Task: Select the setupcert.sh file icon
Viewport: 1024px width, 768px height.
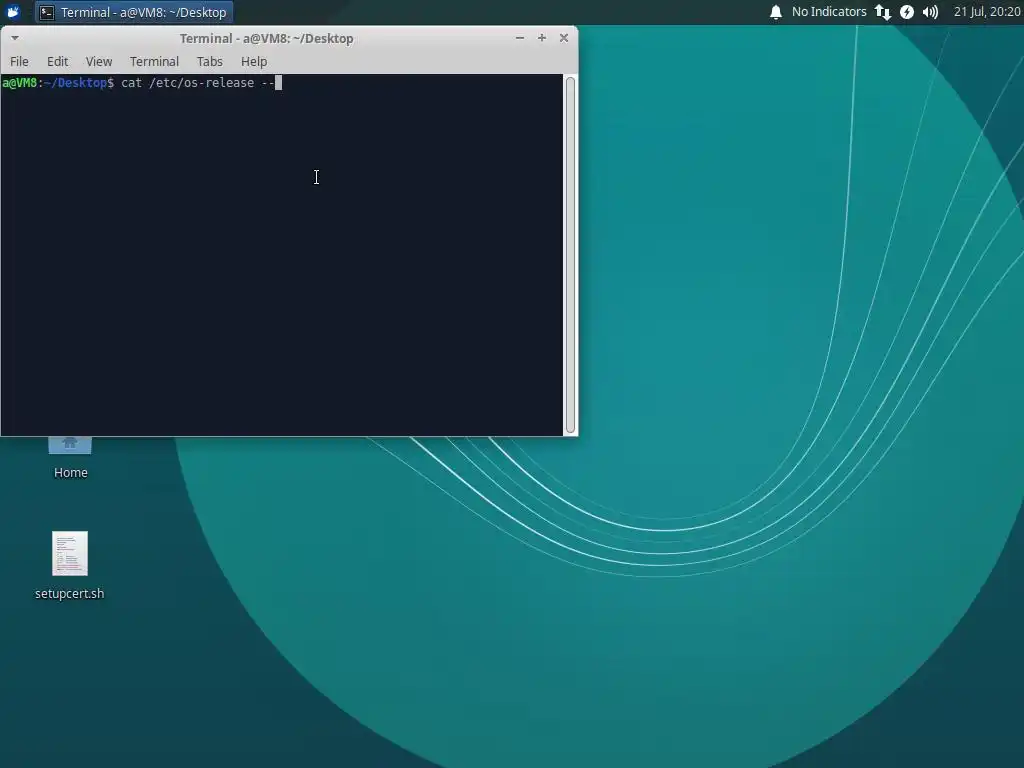Action: [x=70, y=553]
